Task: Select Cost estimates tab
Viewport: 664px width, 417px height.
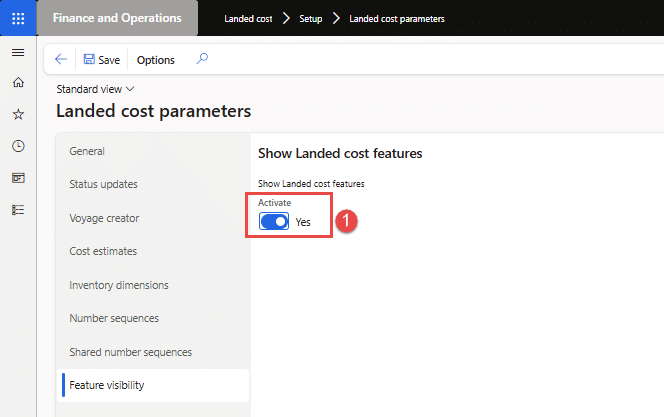Action: 103,251
